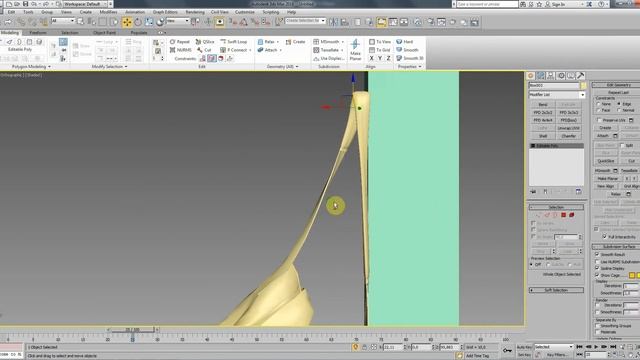Select the Face constraint radio button
Screen dimensions: 640x360
pyautogui.click(x=599, y=111)
